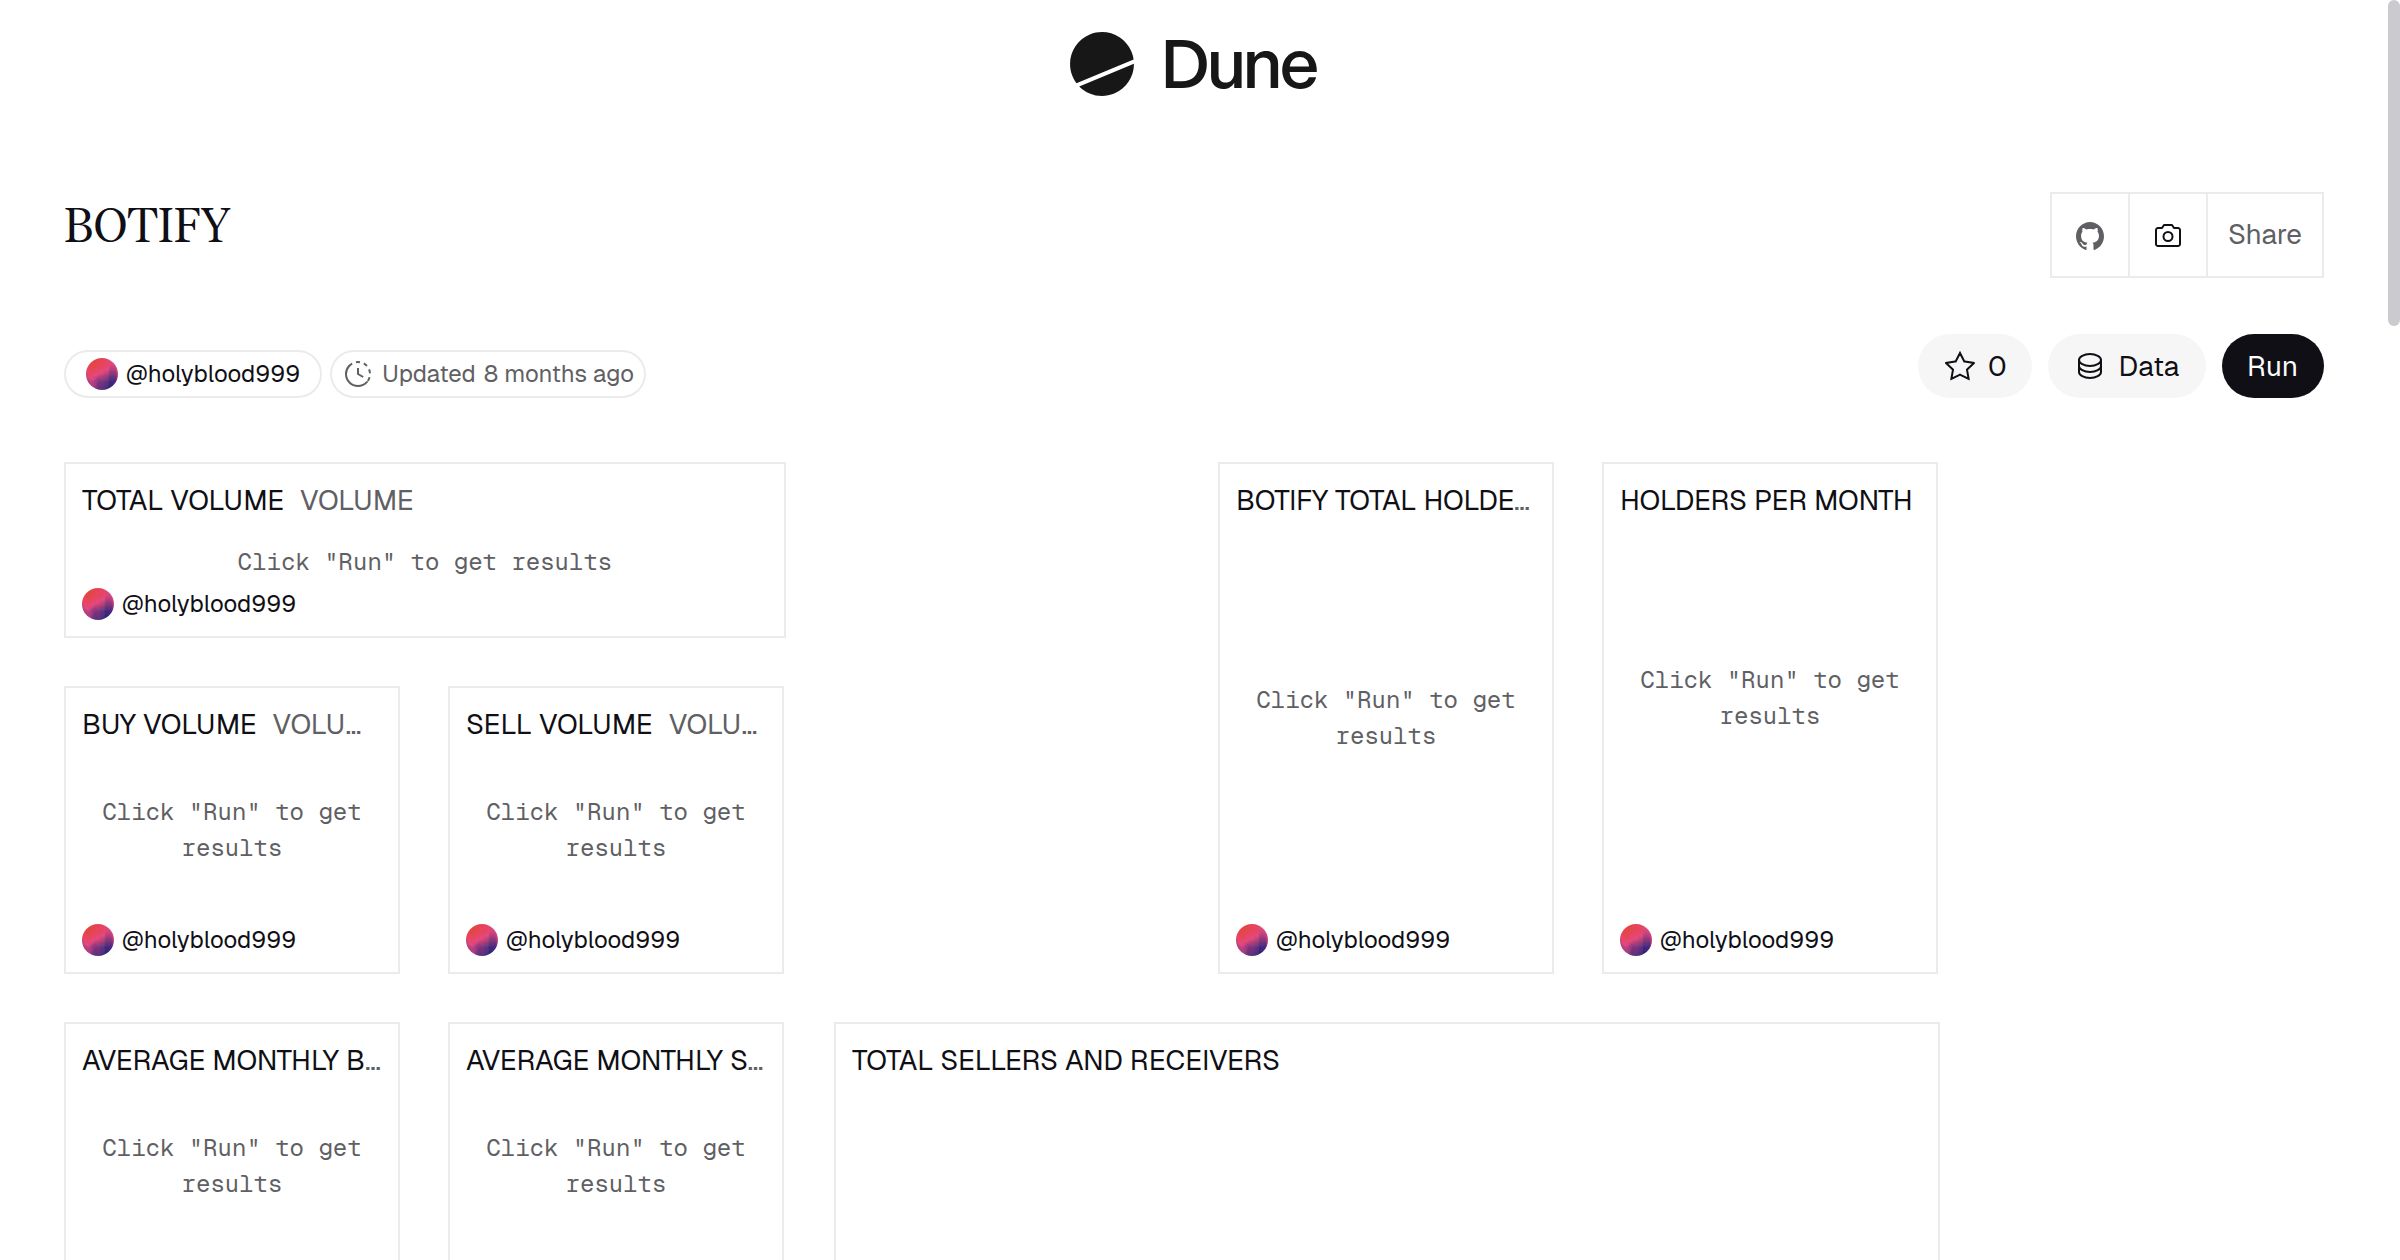2400x1260 pixels.
Task: Click the camera screenshot icon
Action: tap(2167, 235)
